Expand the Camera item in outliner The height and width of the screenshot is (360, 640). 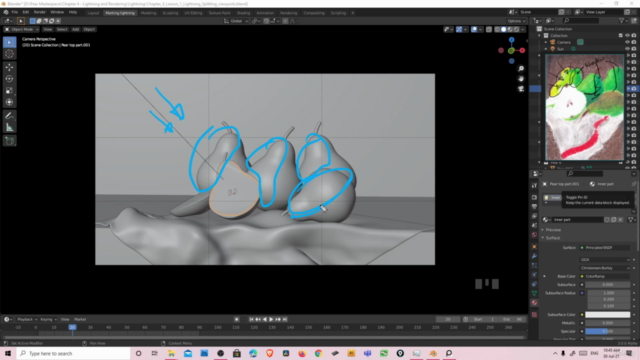[x=546, y=42]
